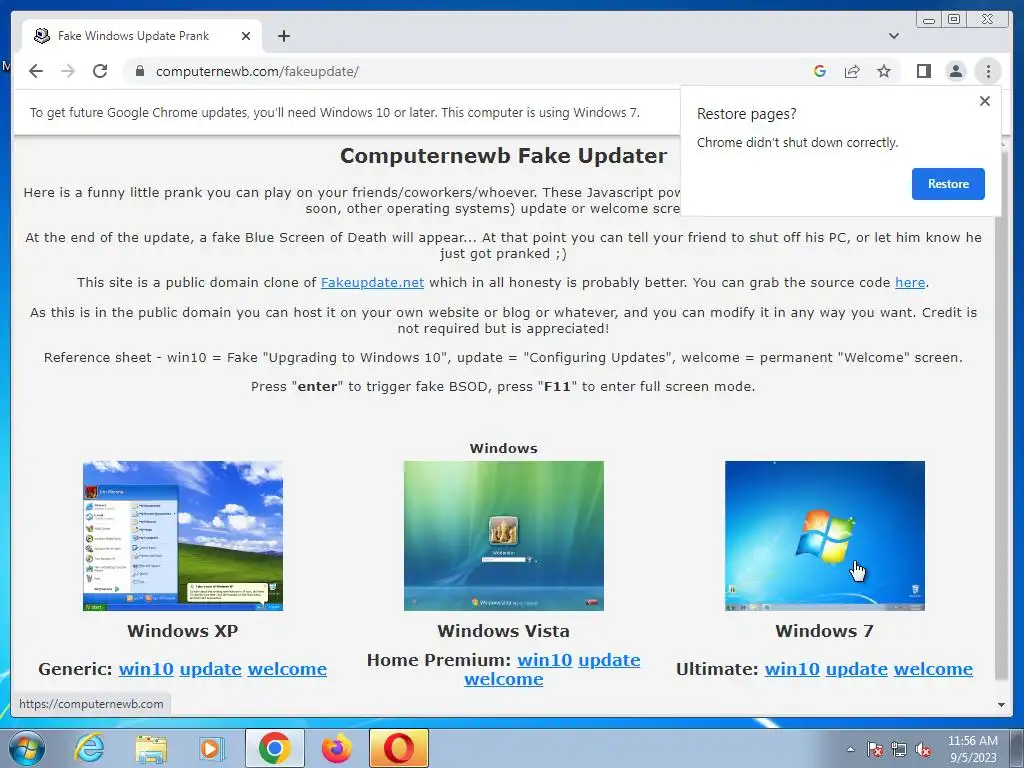Go back to the previous page
Screen dimensions: 1024x768
pyautogui.click(x=36, y=71)
